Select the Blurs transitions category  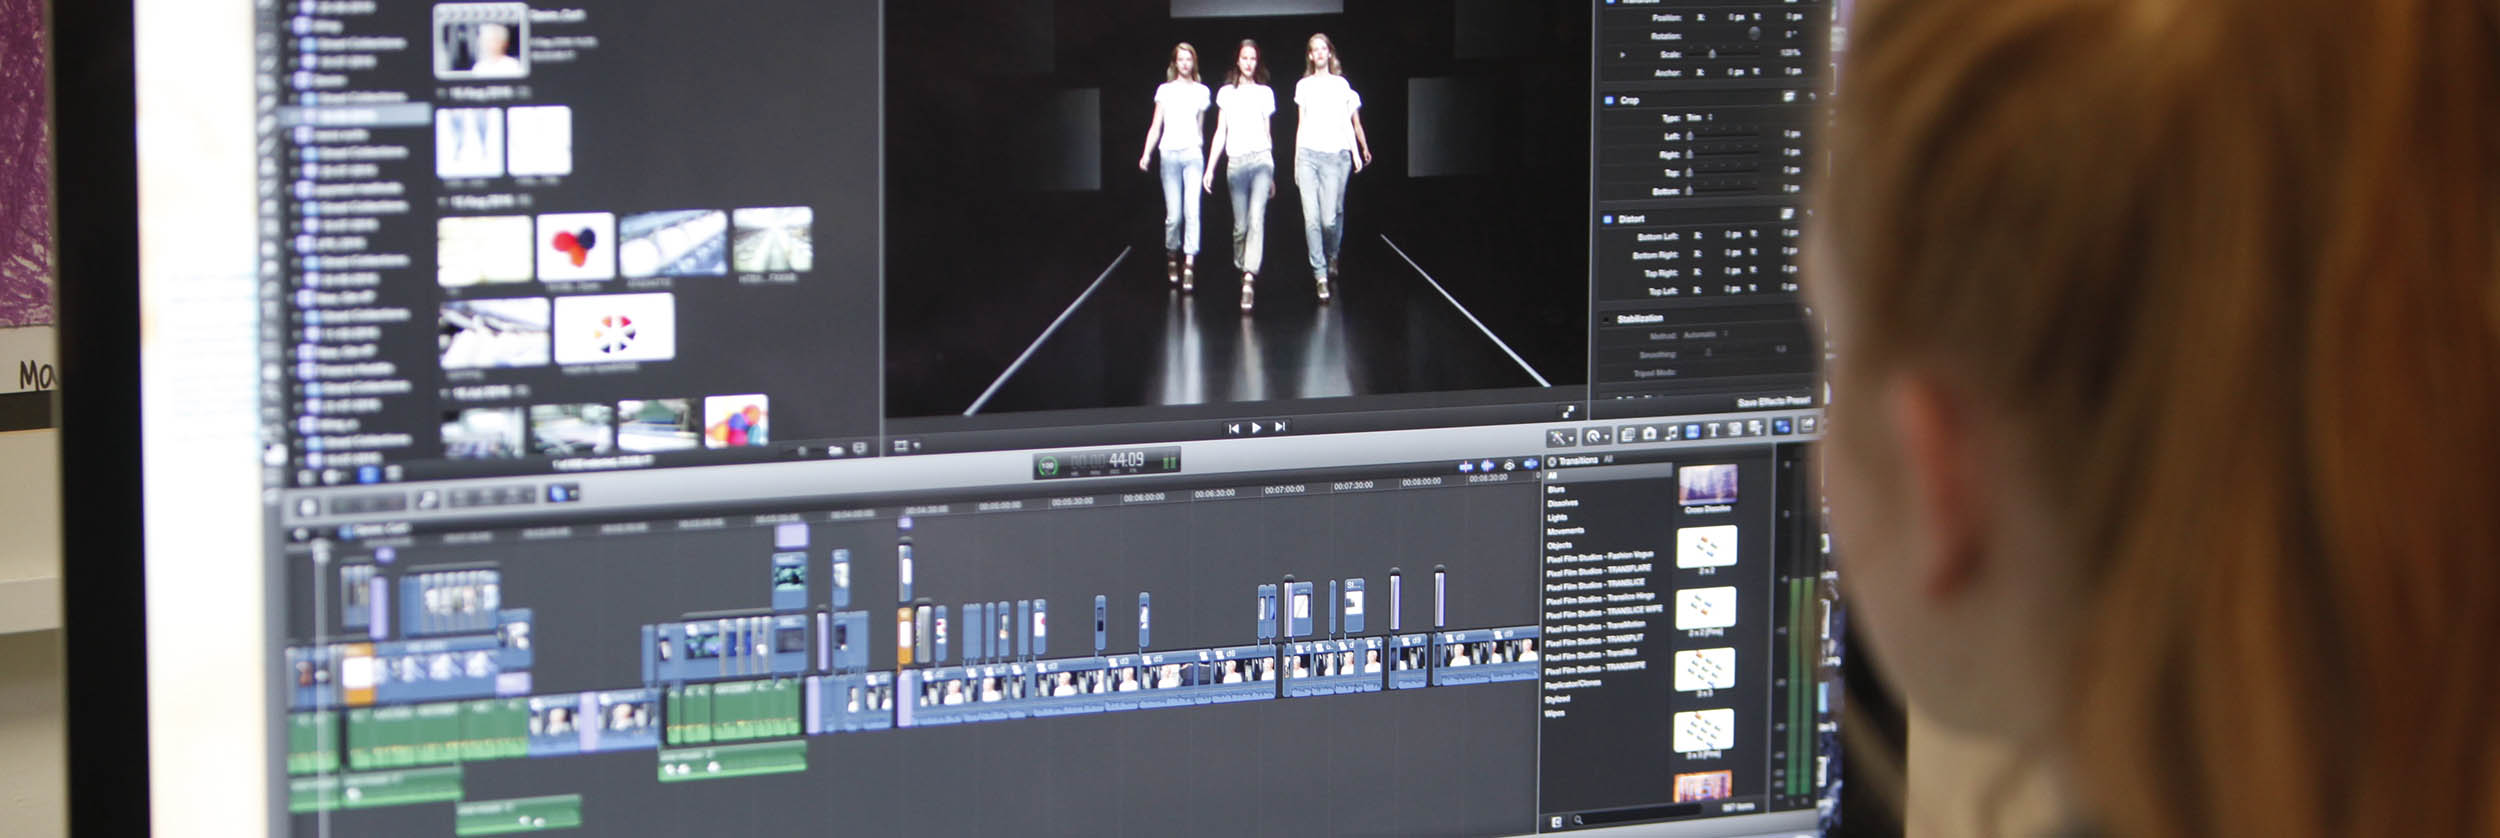[1556, 489]
